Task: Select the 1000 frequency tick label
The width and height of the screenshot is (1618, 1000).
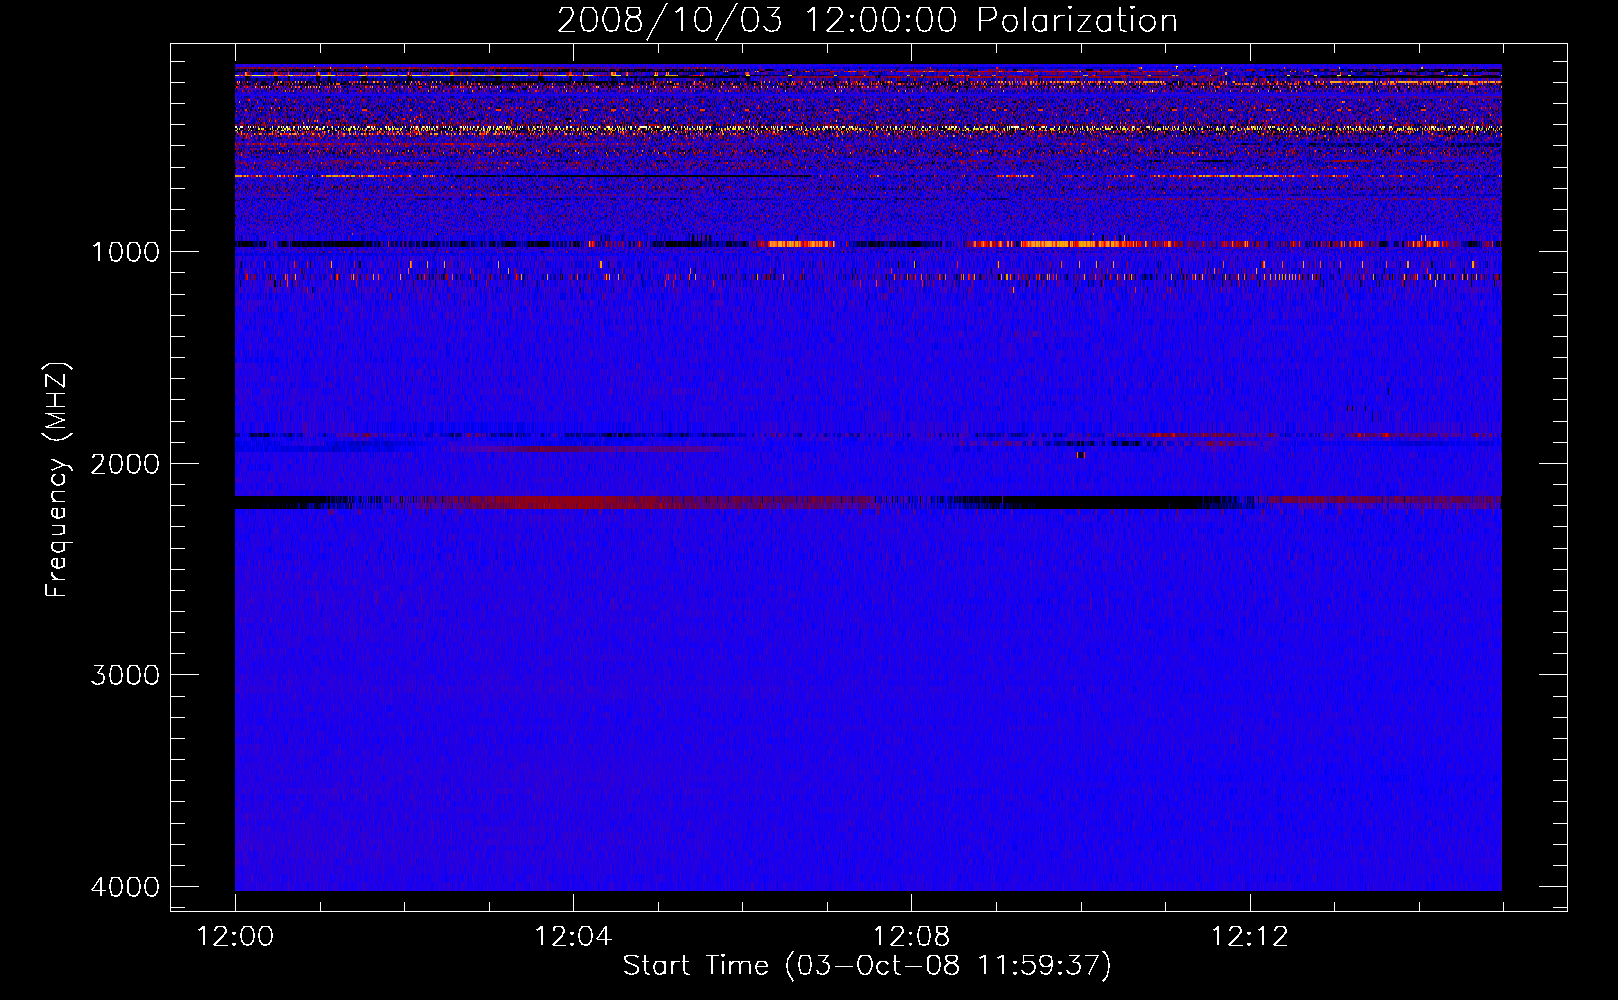Action: pos(125,251)
